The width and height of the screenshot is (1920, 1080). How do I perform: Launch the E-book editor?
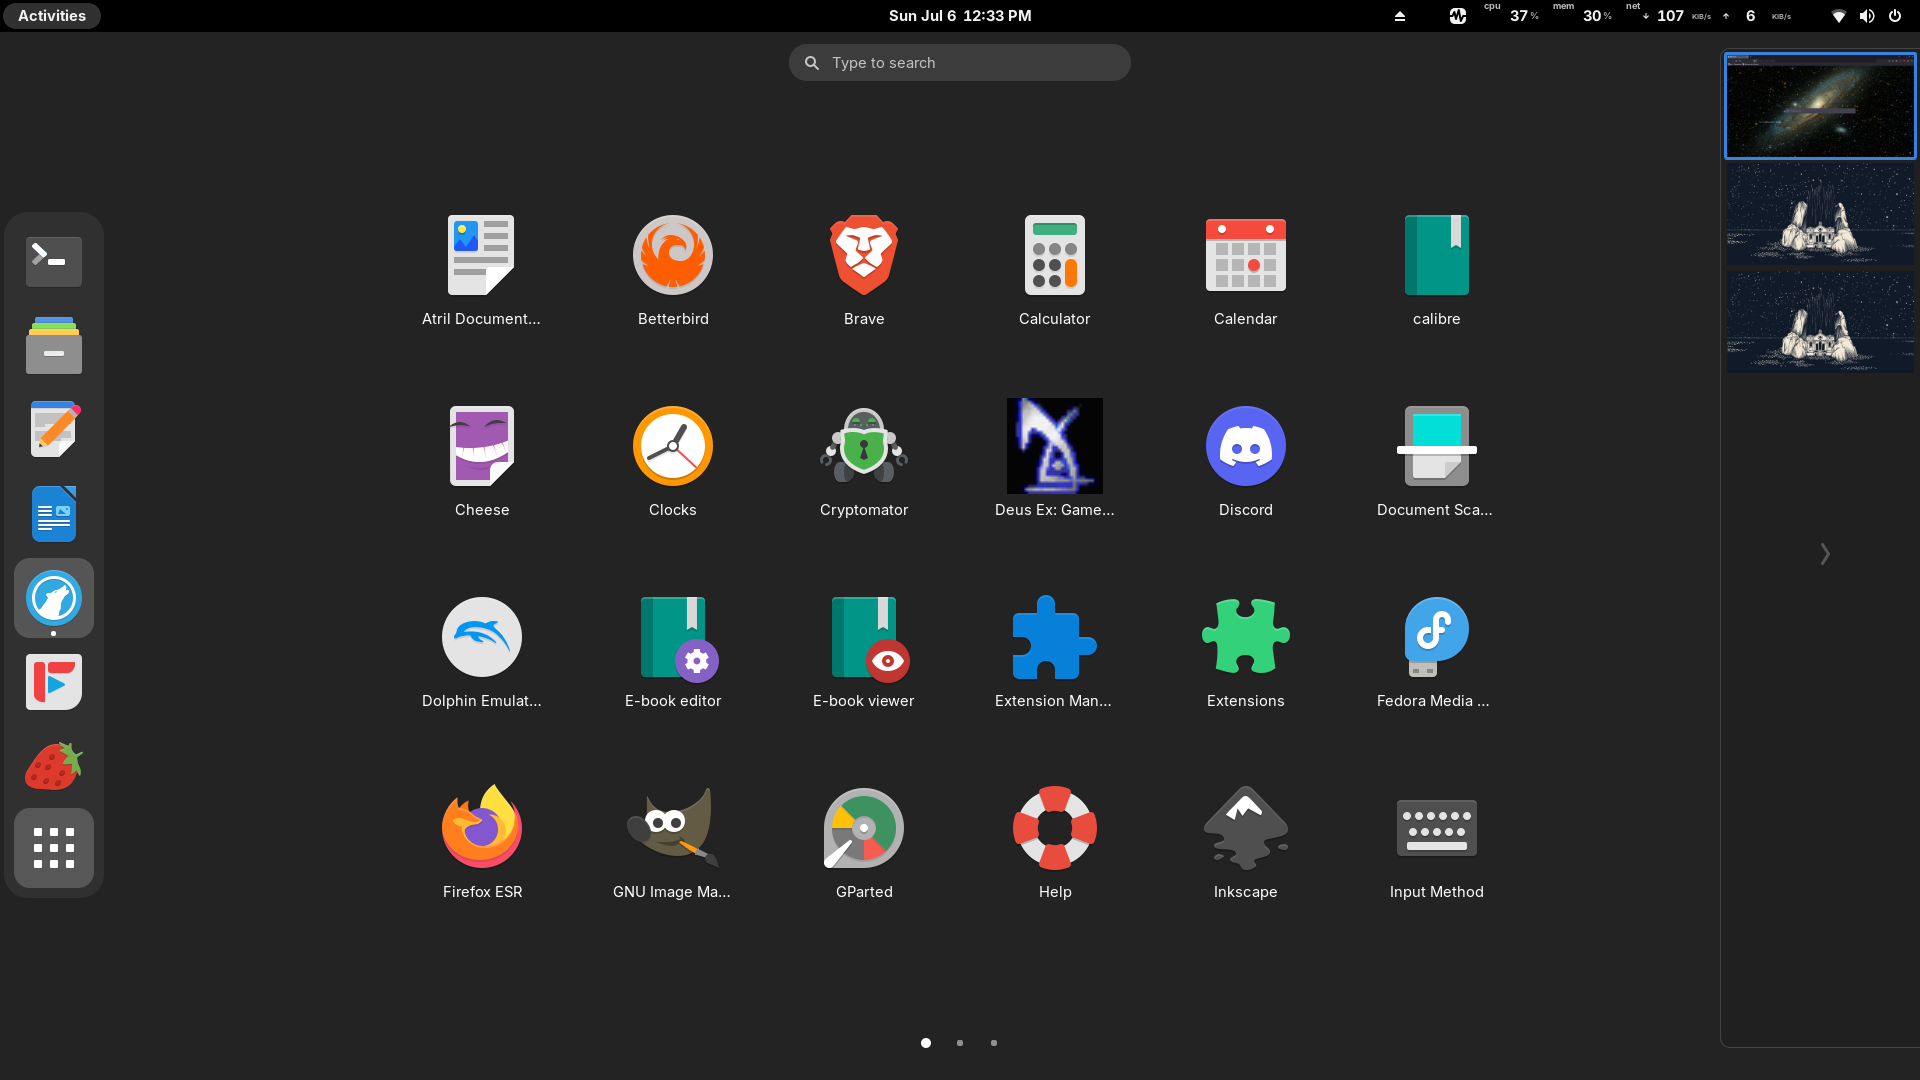coord(673,652)
